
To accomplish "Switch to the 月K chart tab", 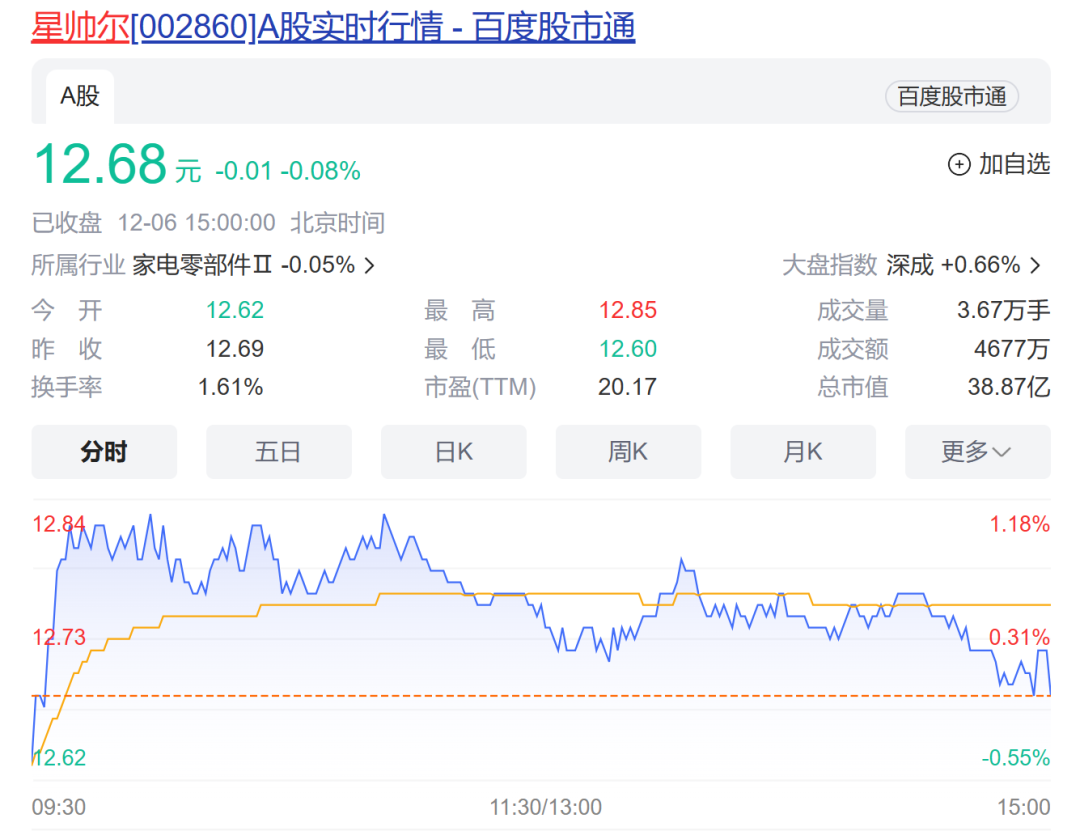I will (x=803, y=452).
